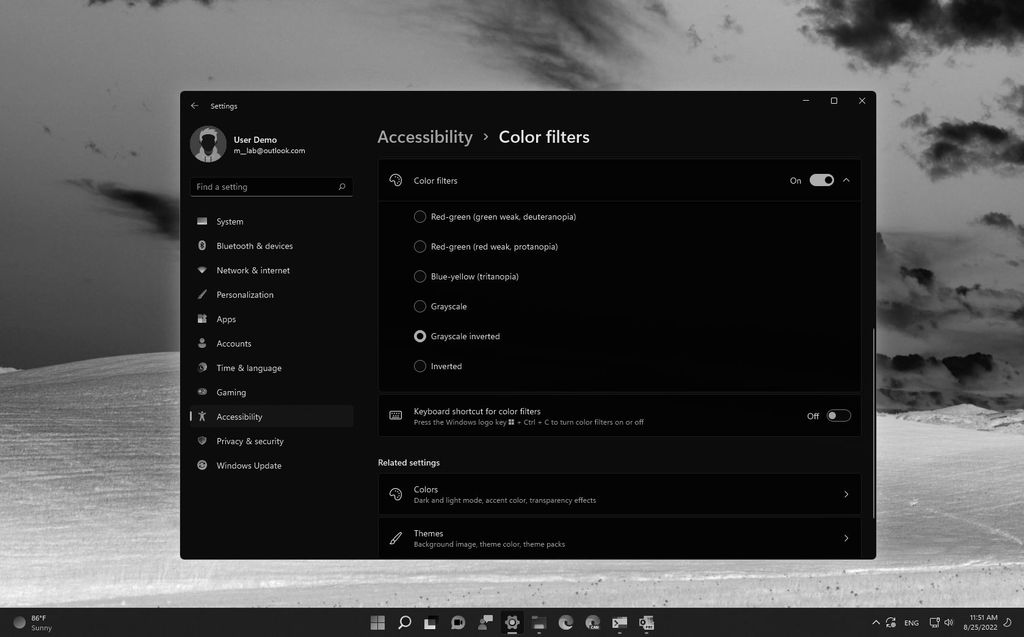Screen dimensions: 1024x637
Task: Launch Windows Terminal from the taskbar
Action: point(618,622)
